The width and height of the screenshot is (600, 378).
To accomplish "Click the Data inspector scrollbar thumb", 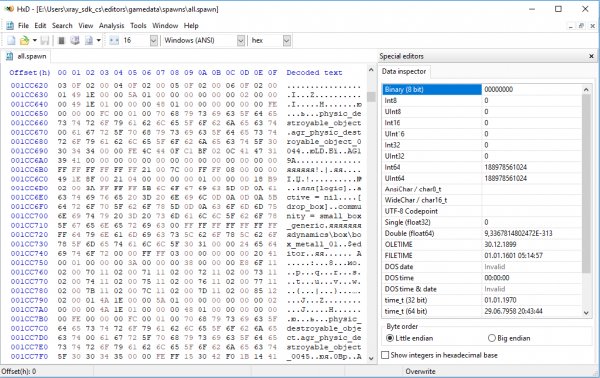I will (x=586, y=184).
